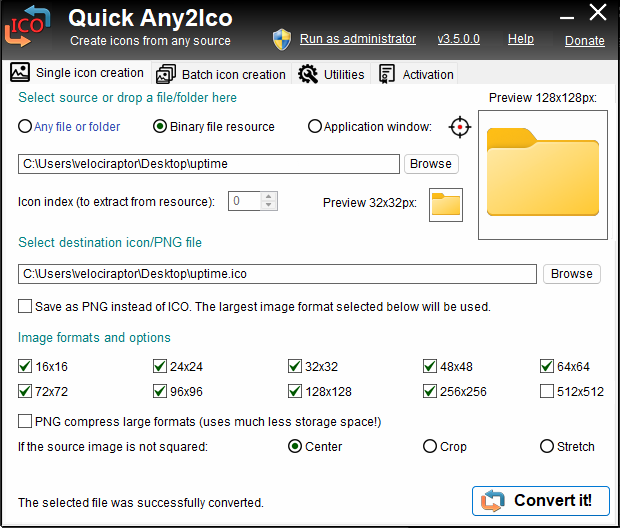Click the Utilities gear and wrench icon
The image size is (620, 528).
tap(308, 74)
